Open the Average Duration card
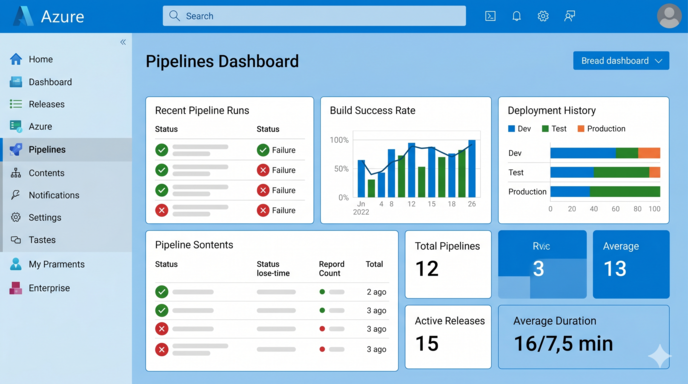The width and height of the screenshot is (688, 384). (x=584, y=337)
